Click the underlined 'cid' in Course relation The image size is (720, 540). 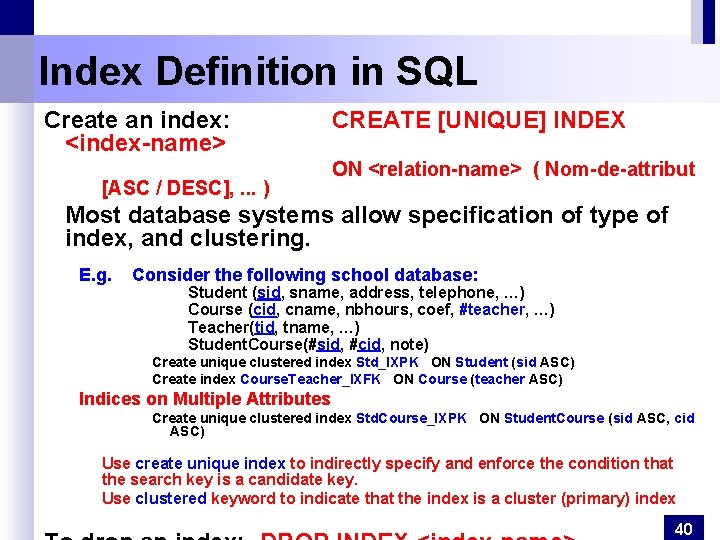[264, 310]
